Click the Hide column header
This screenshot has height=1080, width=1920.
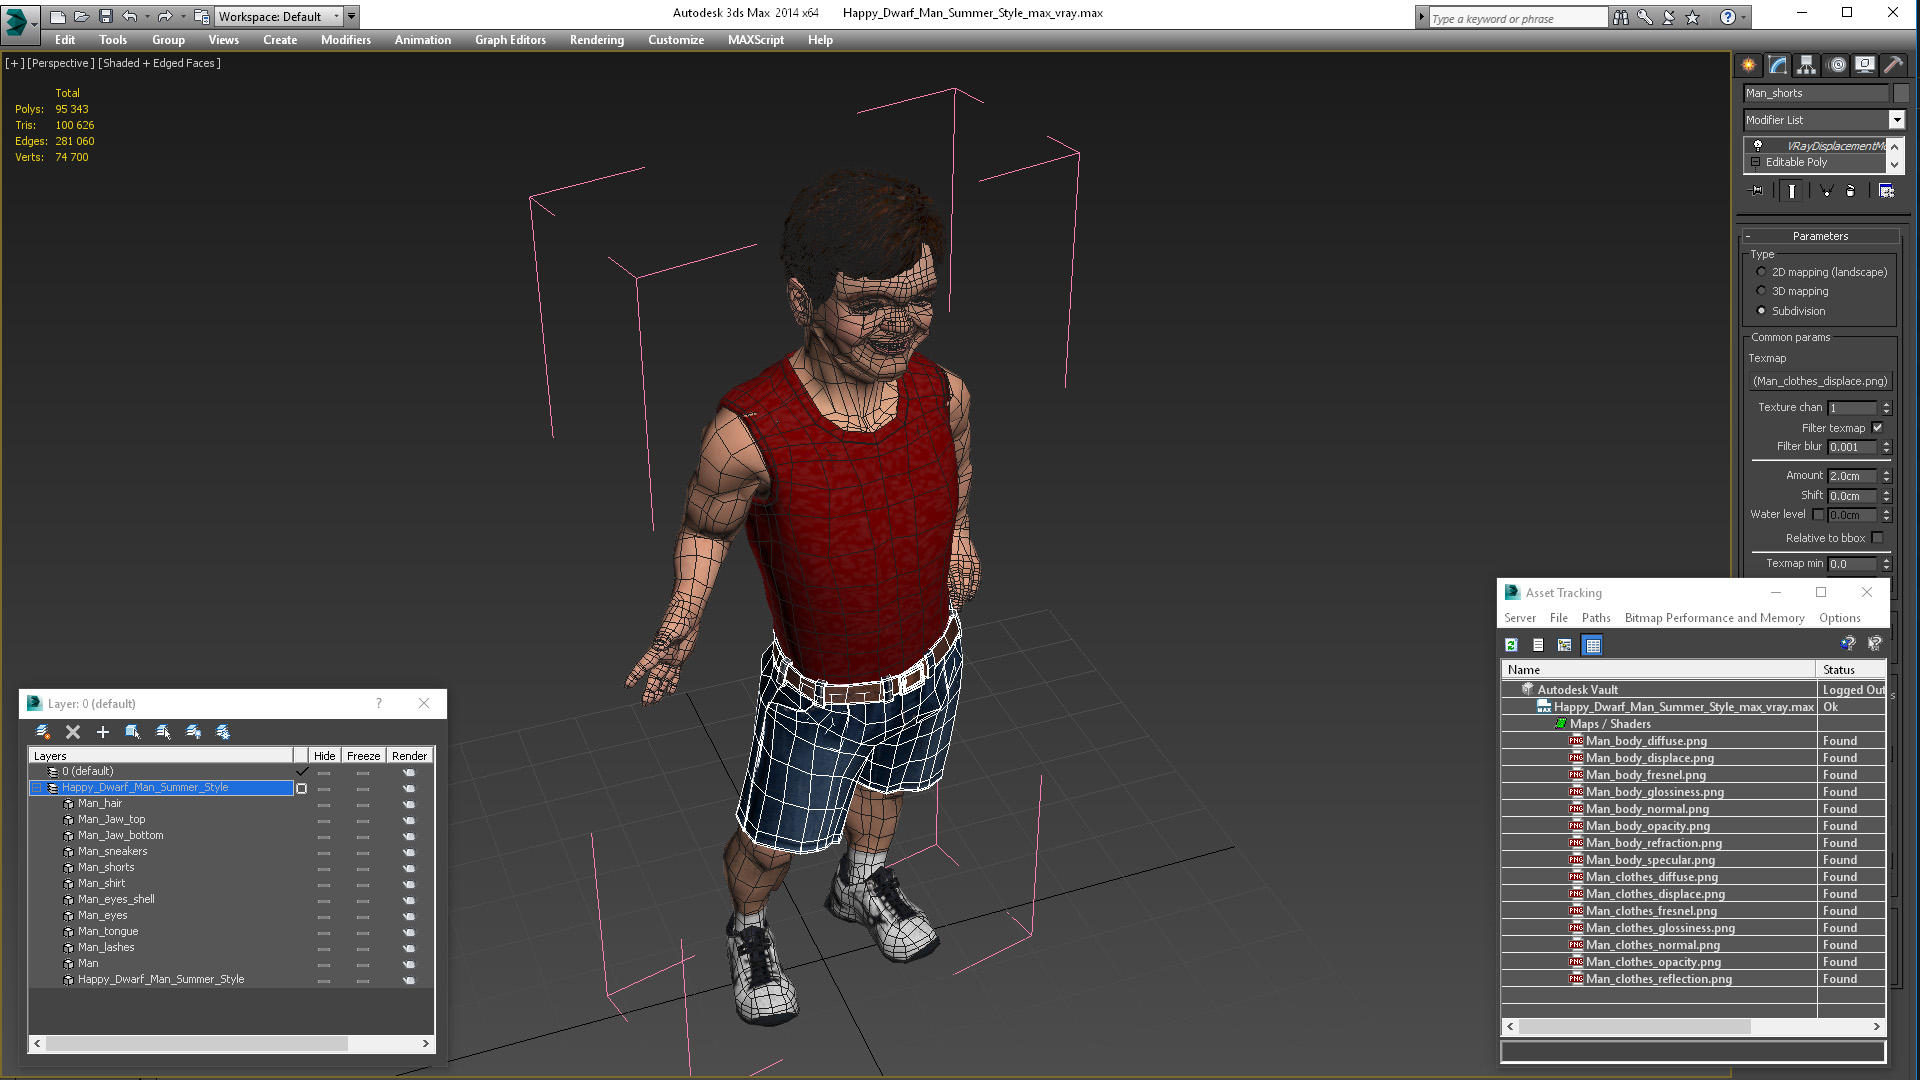coord(324,756)
